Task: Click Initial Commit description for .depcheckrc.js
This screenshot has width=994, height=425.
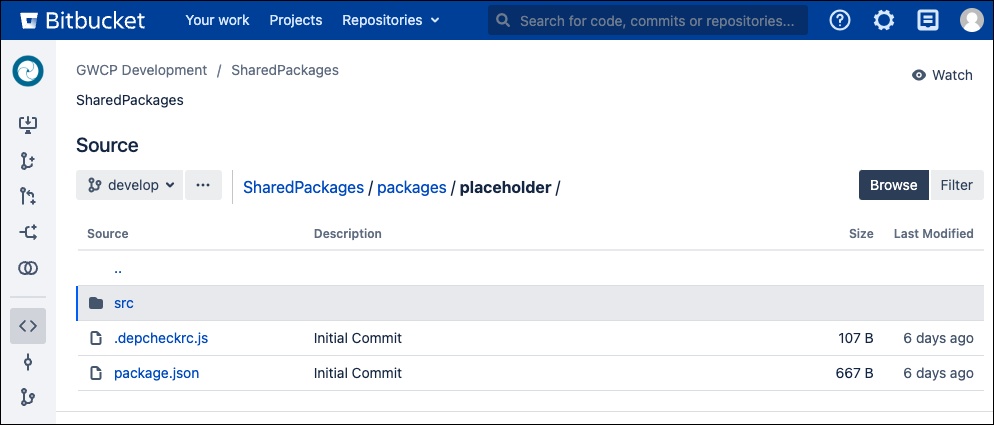Action: pos(358,338)
